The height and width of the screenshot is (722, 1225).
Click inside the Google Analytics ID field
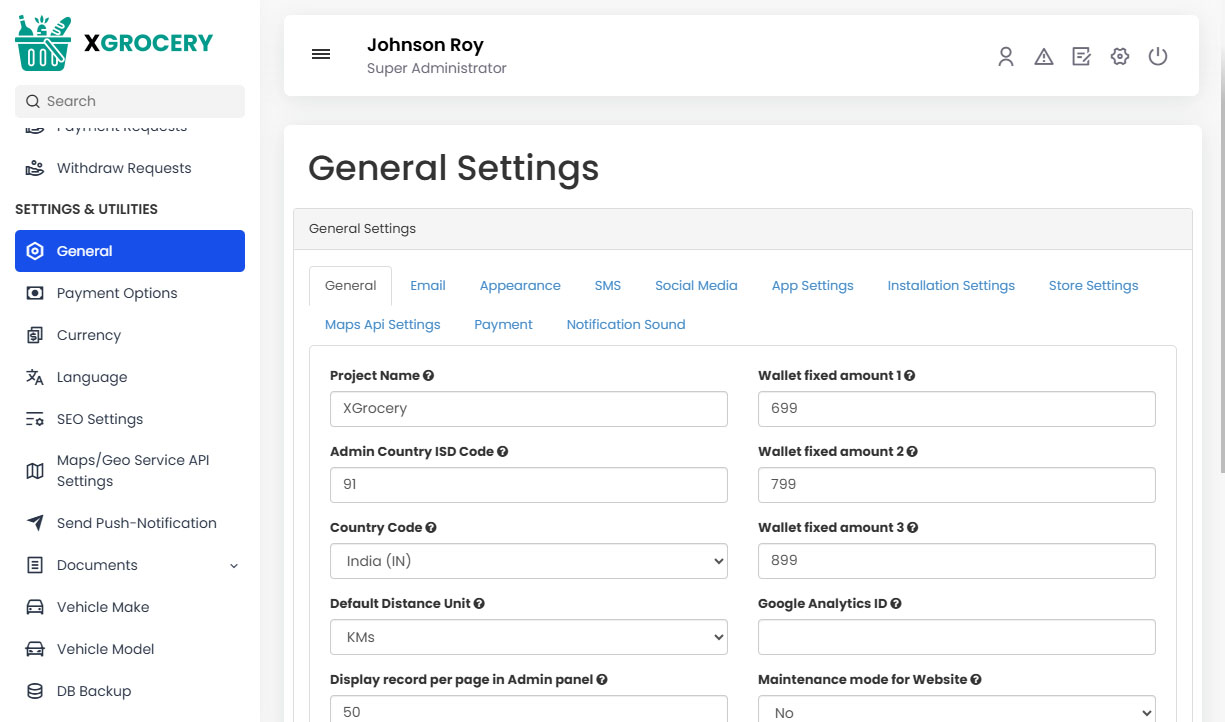956,637
